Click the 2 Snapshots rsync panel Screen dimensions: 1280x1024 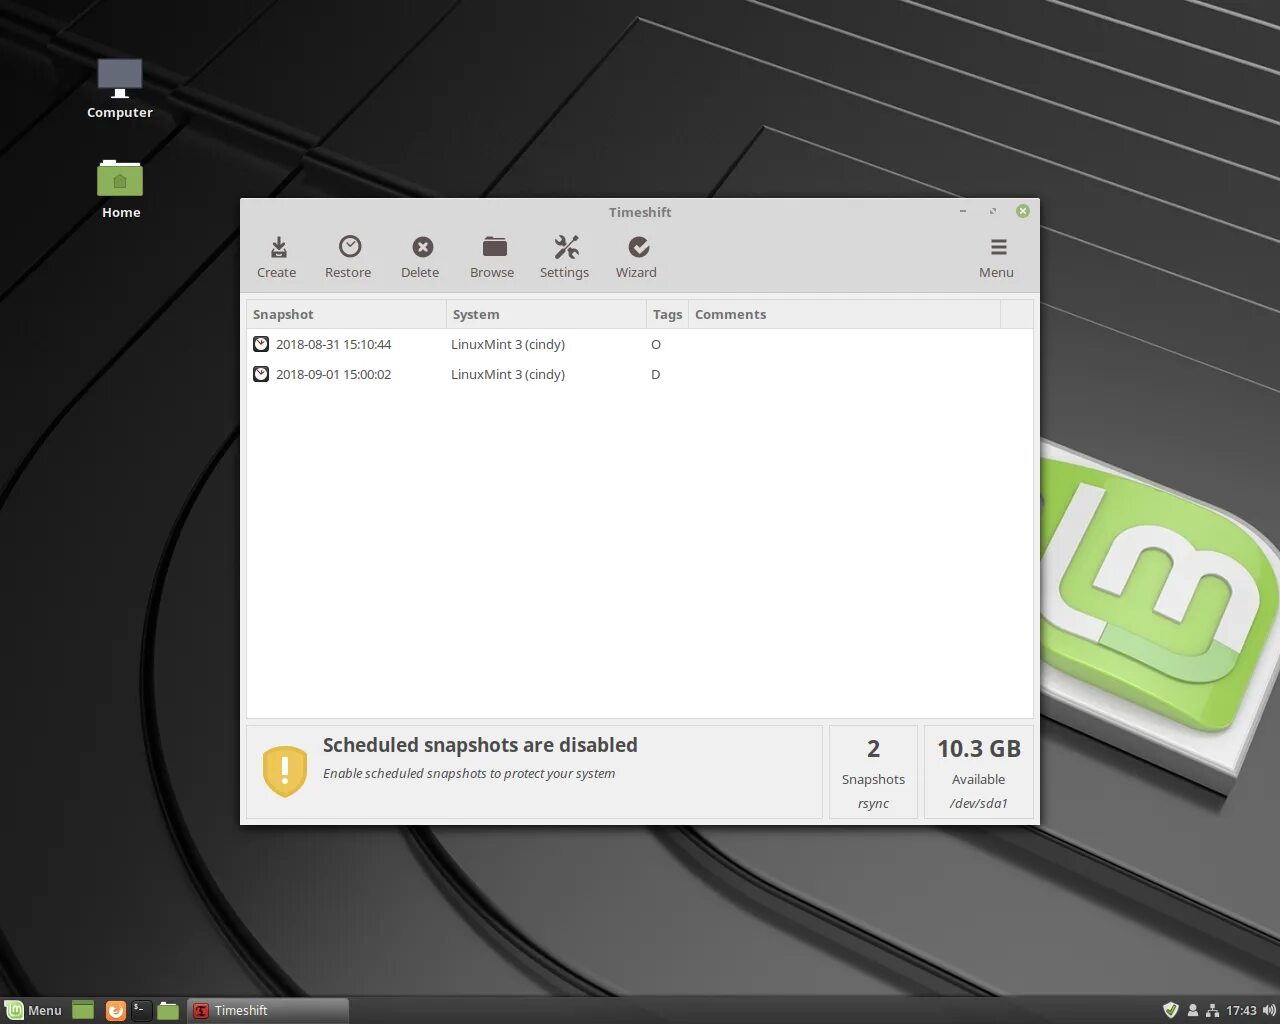[x=873, y=772]
